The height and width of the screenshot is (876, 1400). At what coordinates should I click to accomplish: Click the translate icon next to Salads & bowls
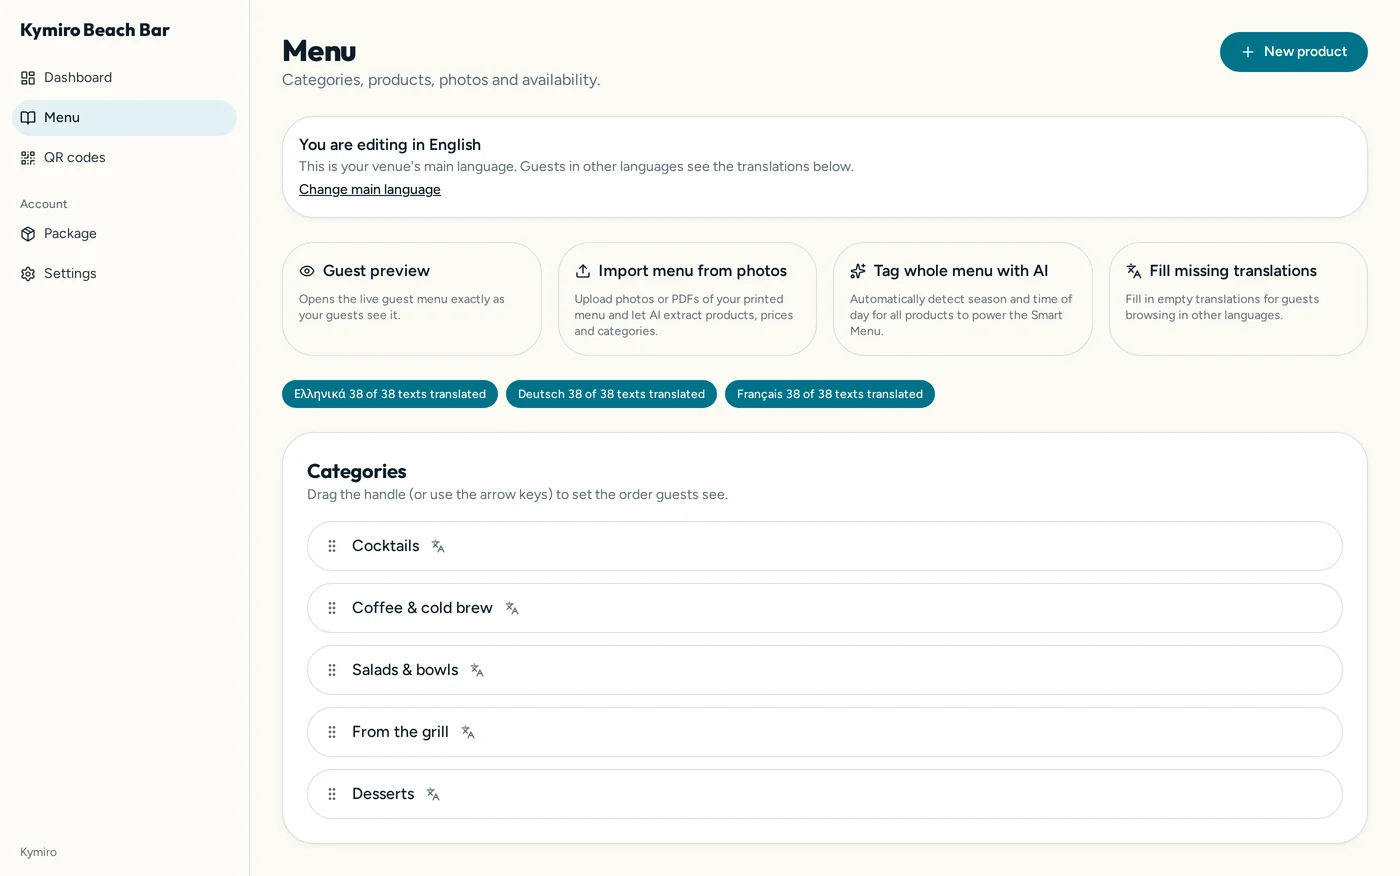click(477, 670)
